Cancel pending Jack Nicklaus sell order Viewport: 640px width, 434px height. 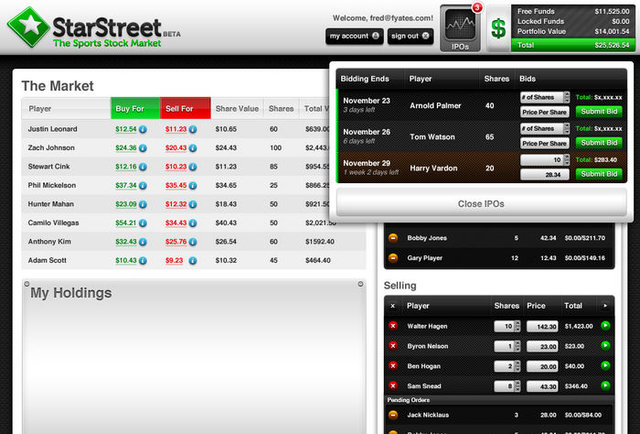tap(393, 415)
